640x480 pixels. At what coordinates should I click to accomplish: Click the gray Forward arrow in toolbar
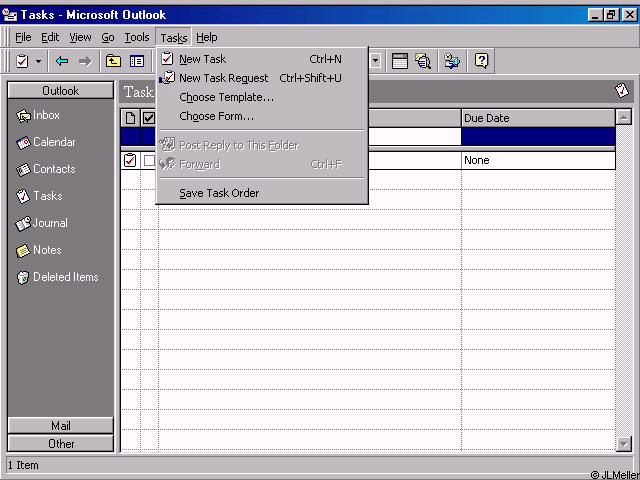tap(85, 62)
